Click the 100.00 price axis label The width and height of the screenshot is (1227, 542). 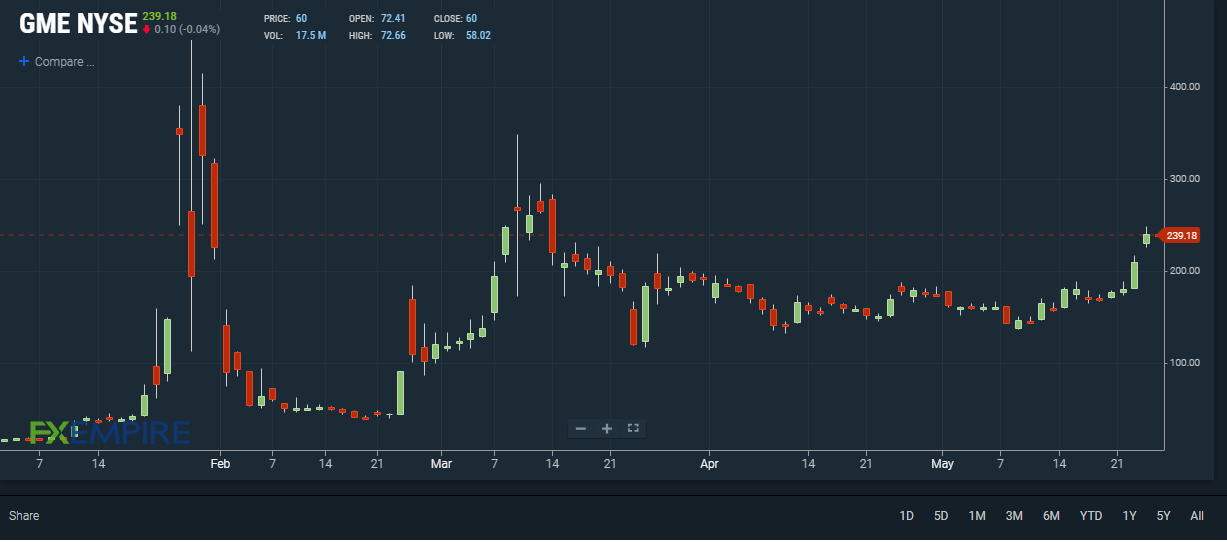click(1185, 363)
